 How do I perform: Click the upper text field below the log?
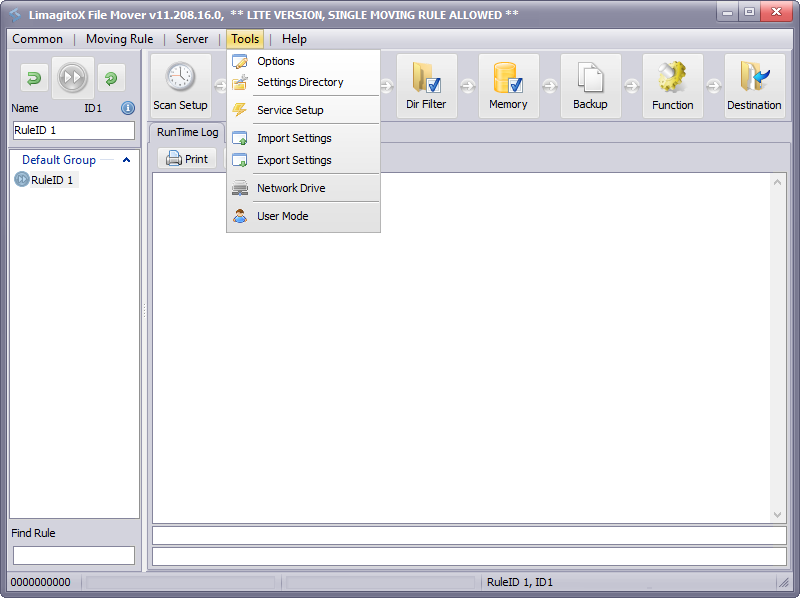[x=469, y=536]
